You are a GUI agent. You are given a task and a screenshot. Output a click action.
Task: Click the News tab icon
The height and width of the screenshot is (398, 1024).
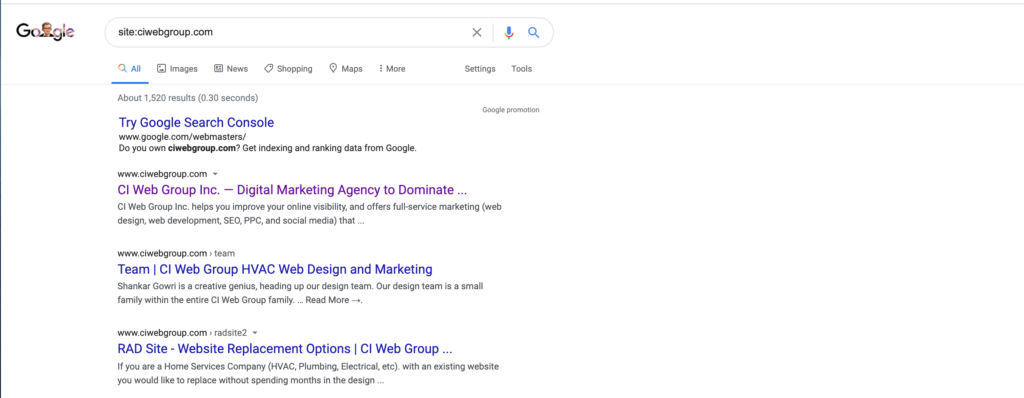[x=218, y=69]
